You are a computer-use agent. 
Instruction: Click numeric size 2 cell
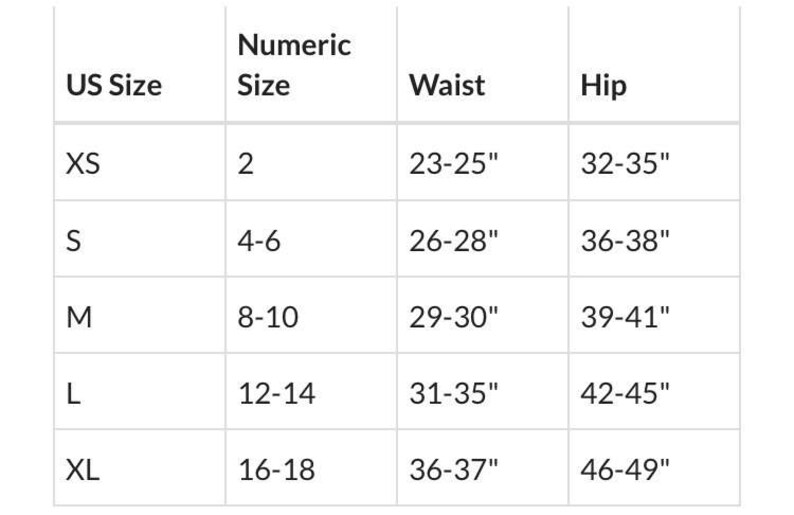(x=246, y=164)
